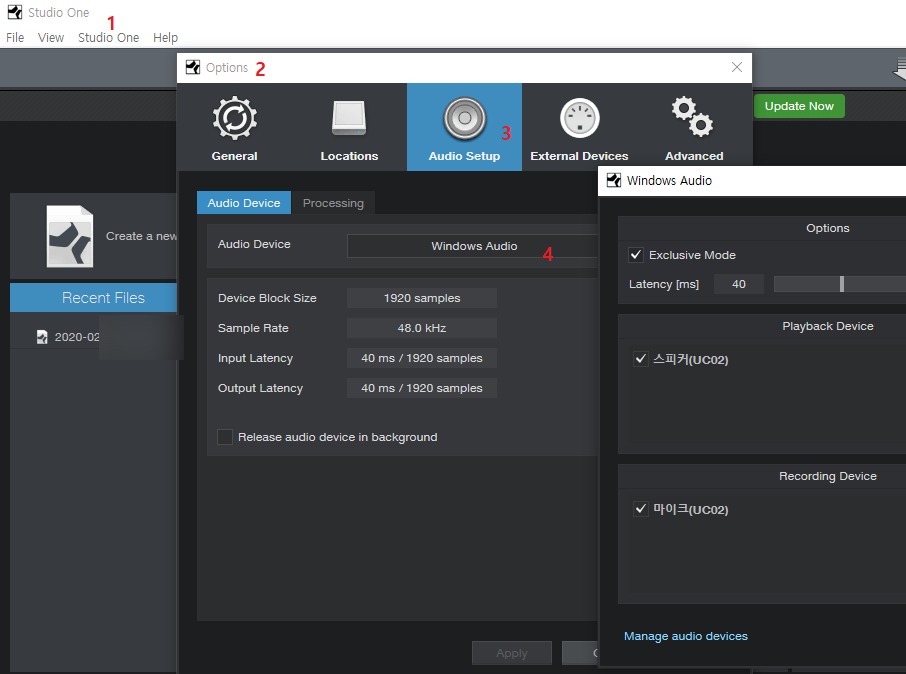Click the Apply button
Screen dimensions: 906x674
coord(511,653)
